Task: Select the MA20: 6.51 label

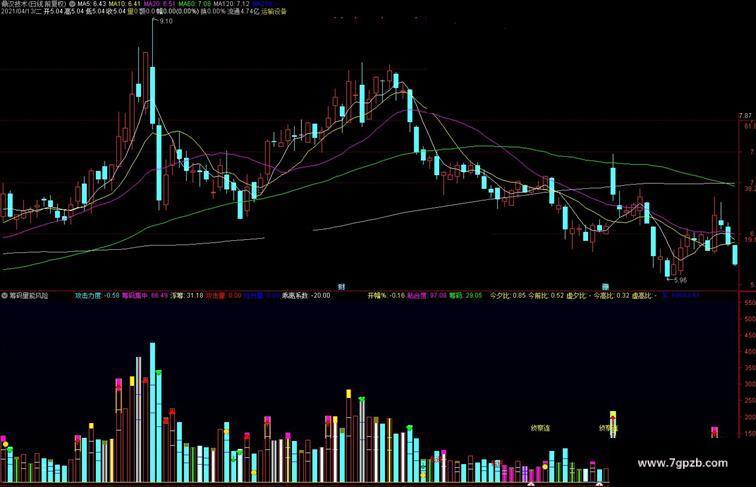Action: [x=160, y=4]
